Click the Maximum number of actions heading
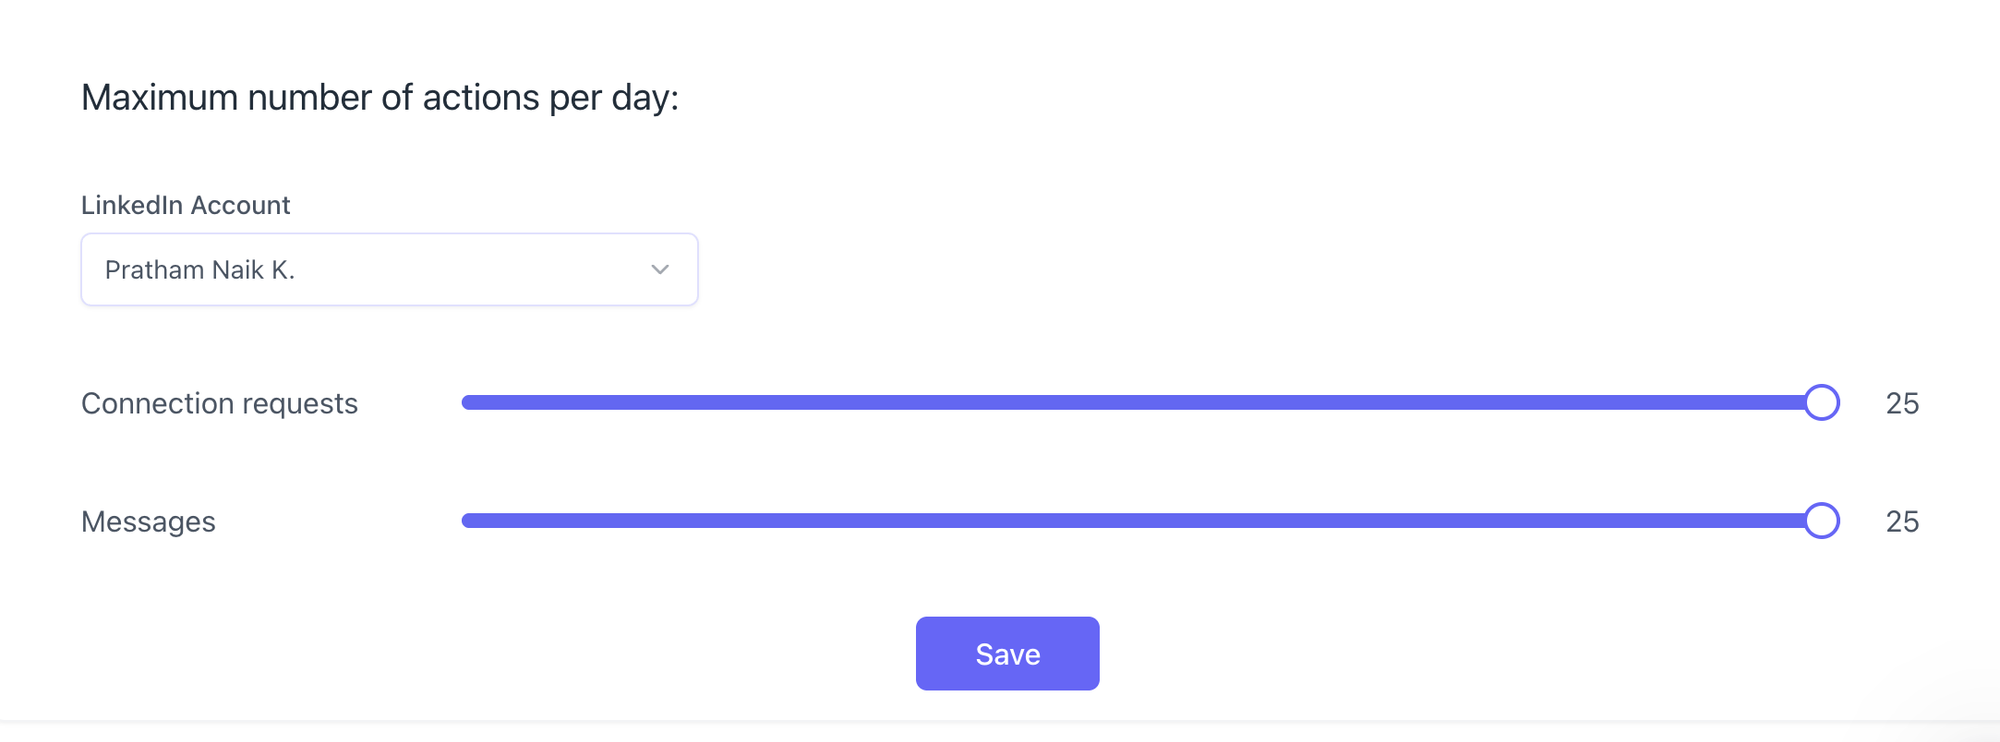Screen dimensions: 2000x742 (380, 98)
